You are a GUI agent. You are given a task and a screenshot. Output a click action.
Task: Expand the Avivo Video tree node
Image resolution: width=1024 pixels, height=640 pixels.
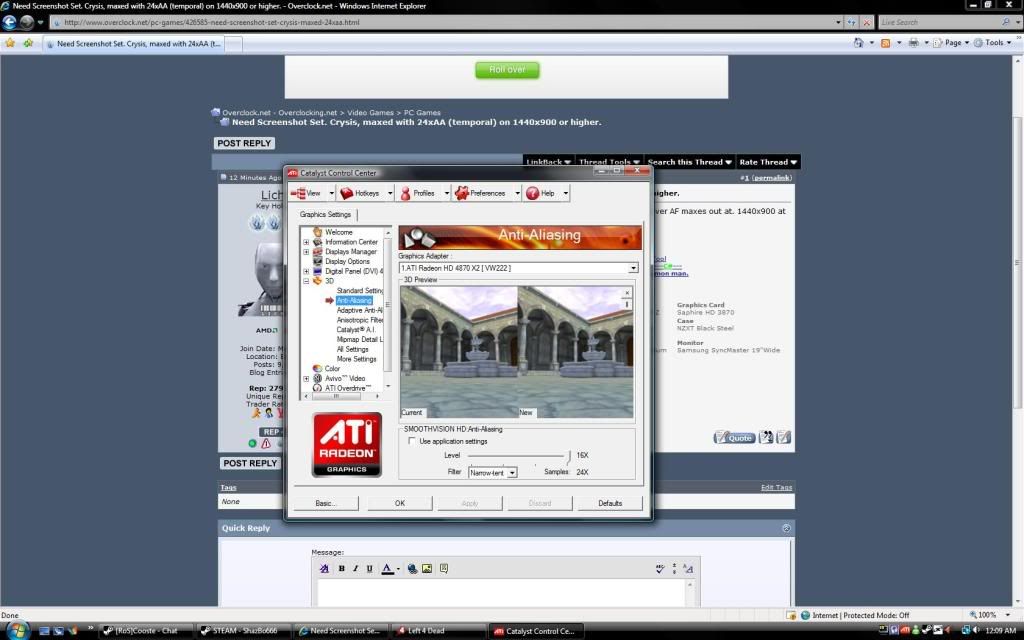coord(306,379)
